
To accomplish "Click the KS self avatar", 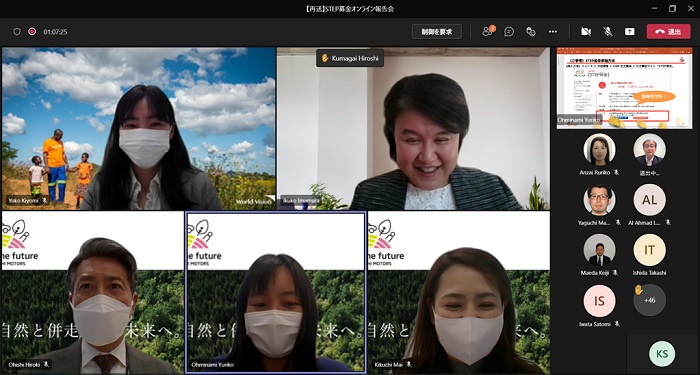I will [x=662, y=354].
